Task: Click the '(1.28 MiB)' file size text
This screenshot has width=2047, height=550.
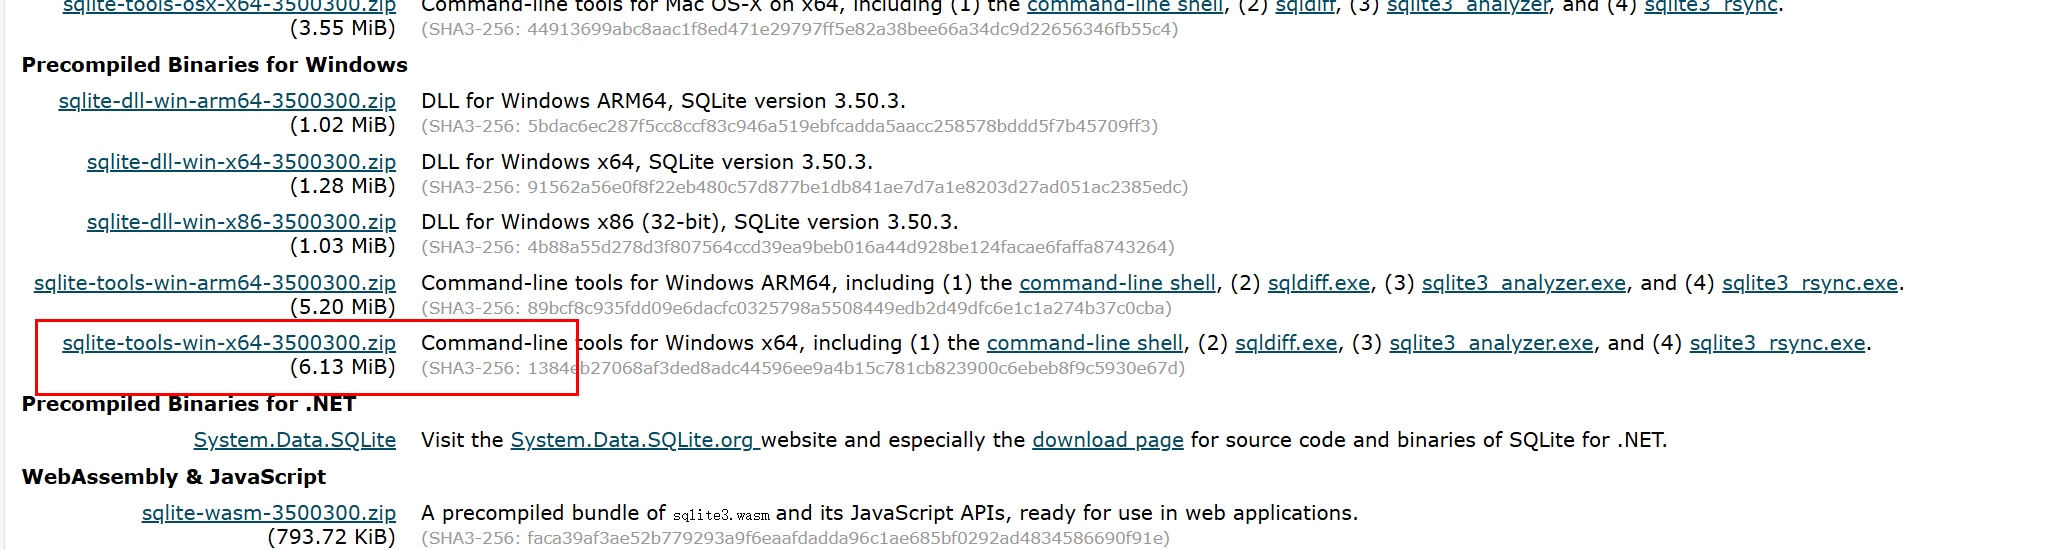Action: coord(342,186)
